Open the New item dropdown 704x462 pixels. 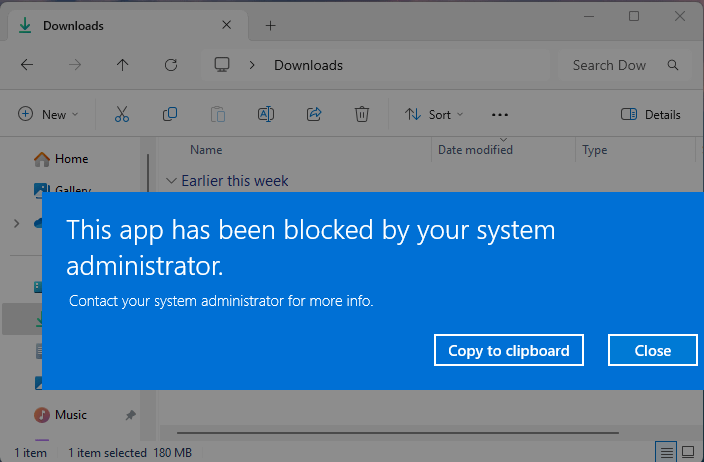48,114
